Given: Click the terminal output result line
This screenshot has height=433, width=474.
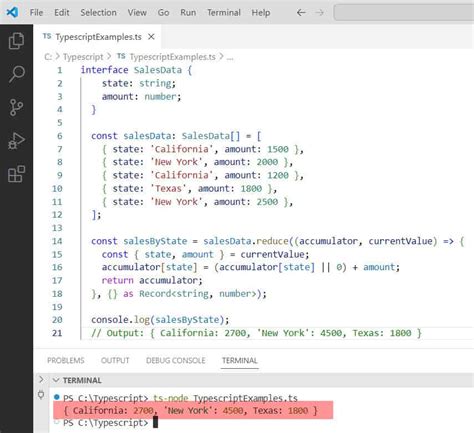Looking at the screenshot, I should [190, 410].
